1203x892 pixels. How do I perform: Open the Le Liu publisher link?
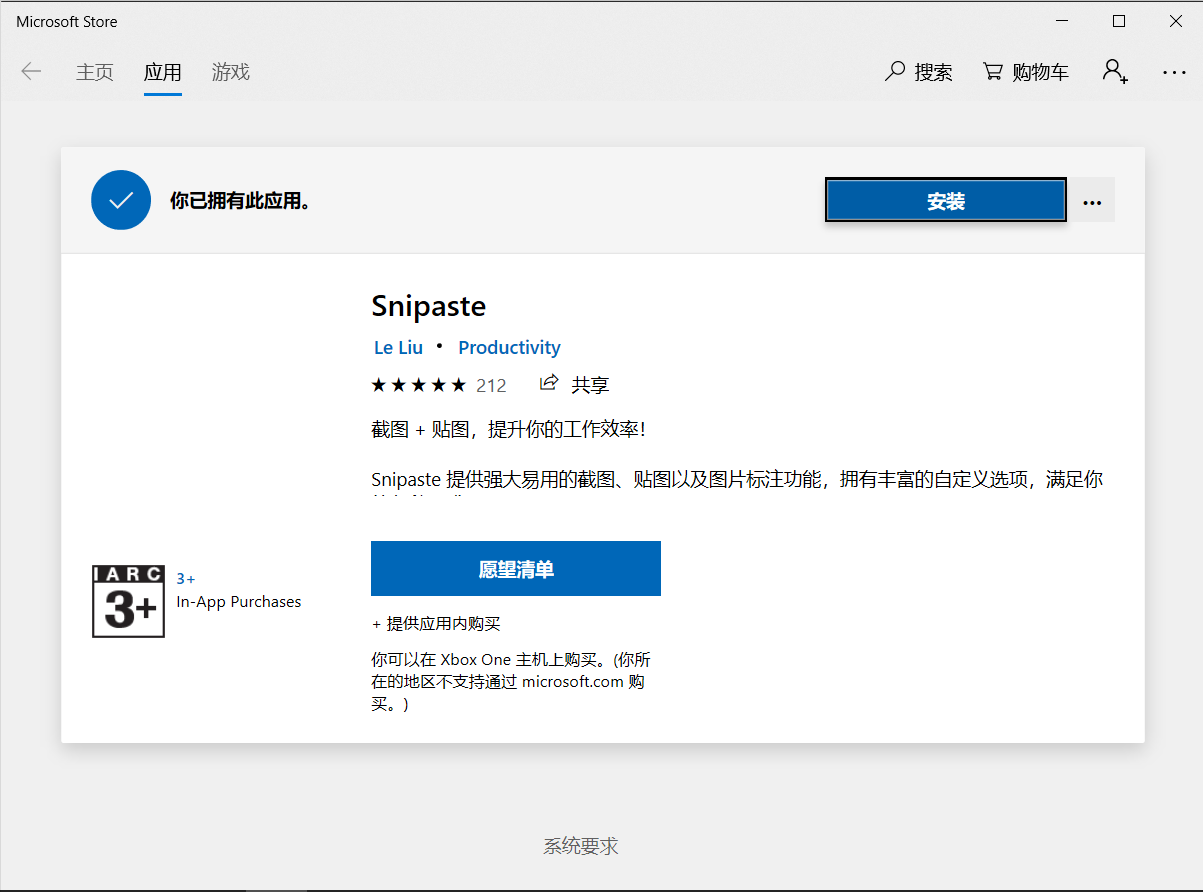pyautogui.click(x=398, y=347)
